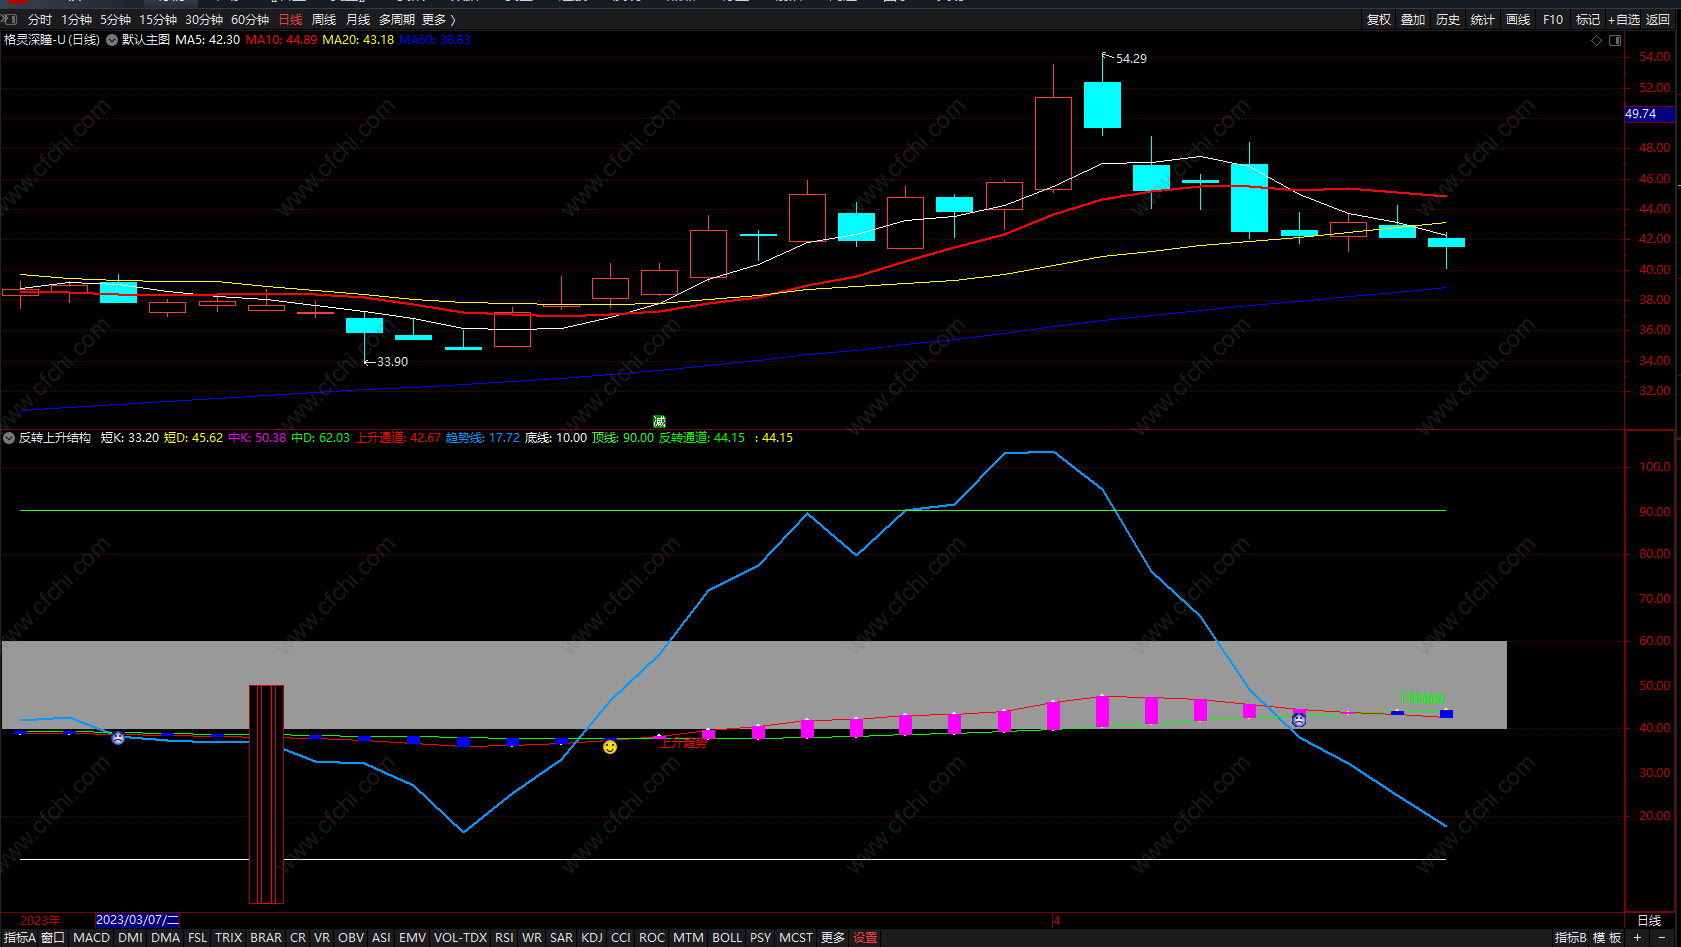Select the BOLL indicator tab
Viewport: 1681px width, 947px height.
727,938
